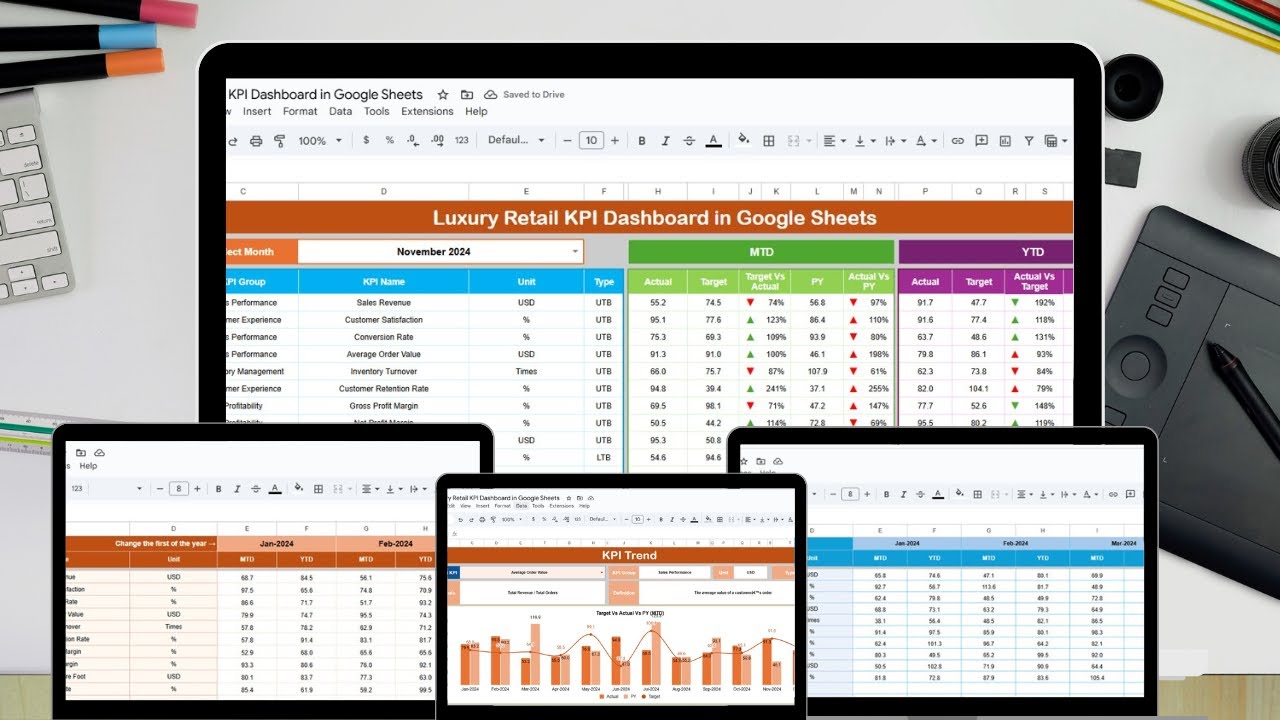This screenshot has height=720, width=1280.
Task: Click the YTD purple section header
Action: point(986,252)
